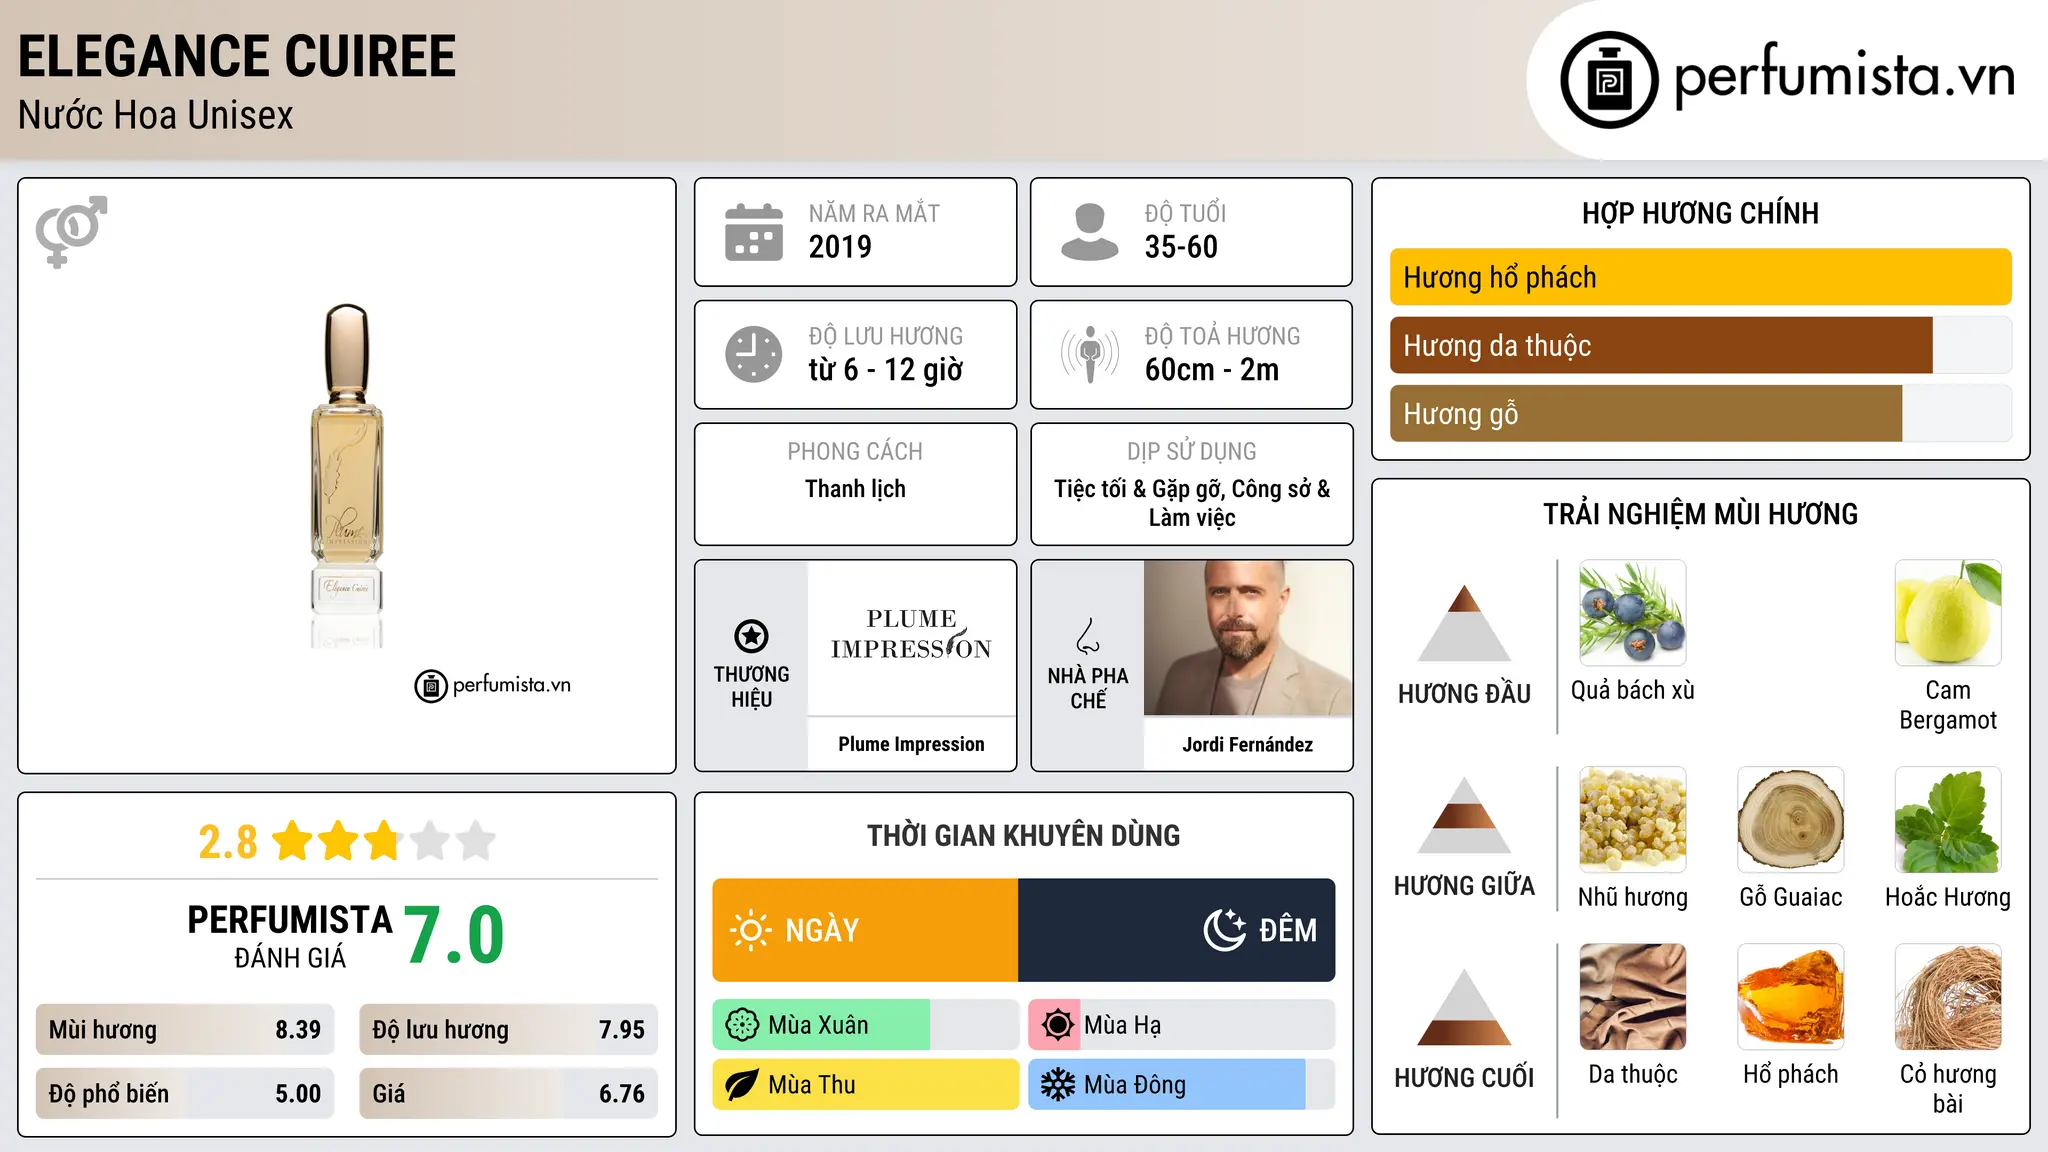Viewport: 2048px width, 1152px height.
Task: Click the Mùa Thu season bar
Action: (x=866, y=1085)
